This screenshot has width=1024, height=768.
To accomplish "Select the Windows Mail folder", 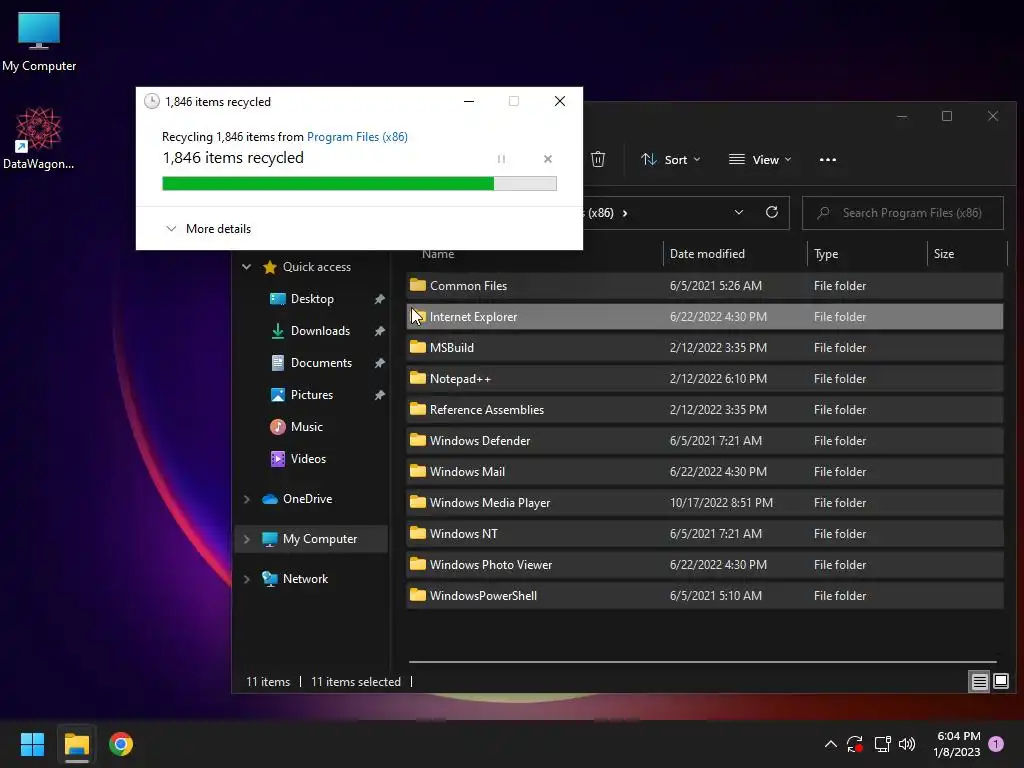I will 705,472.
